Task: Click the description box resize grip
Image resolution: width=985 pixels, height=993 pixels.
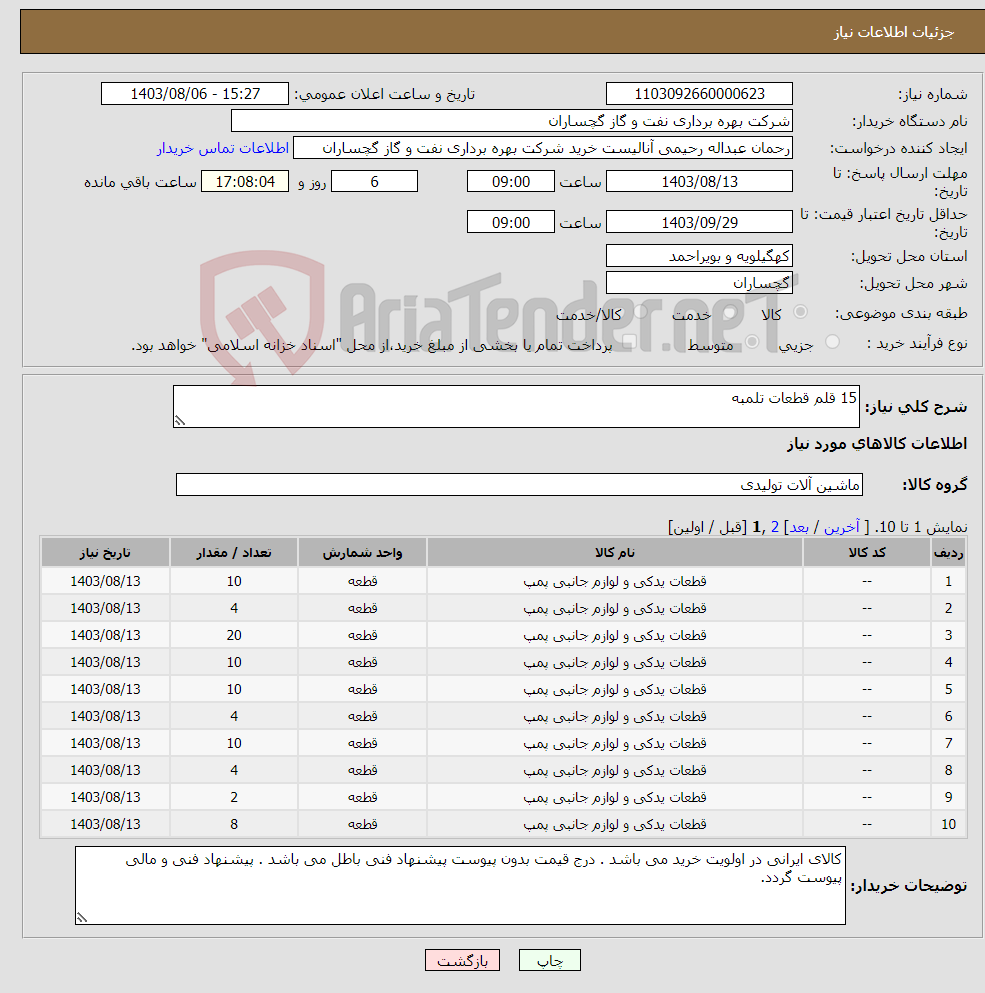Action: (180, 421)
